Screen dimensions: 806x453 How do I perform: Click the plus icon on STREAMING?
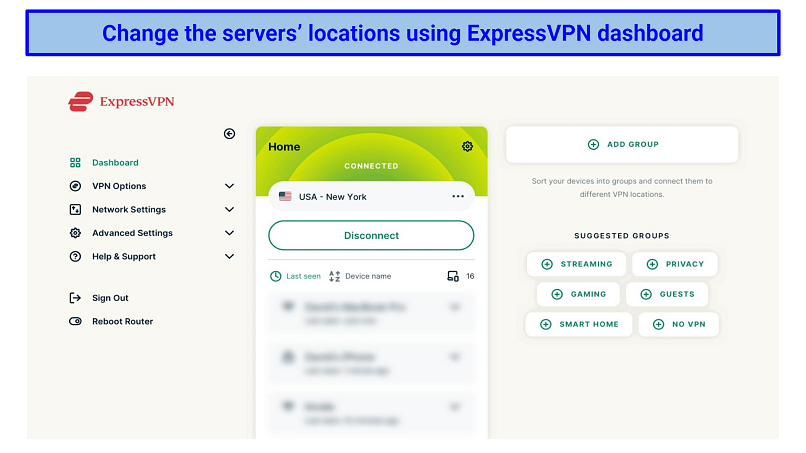[x=547, y=264]
